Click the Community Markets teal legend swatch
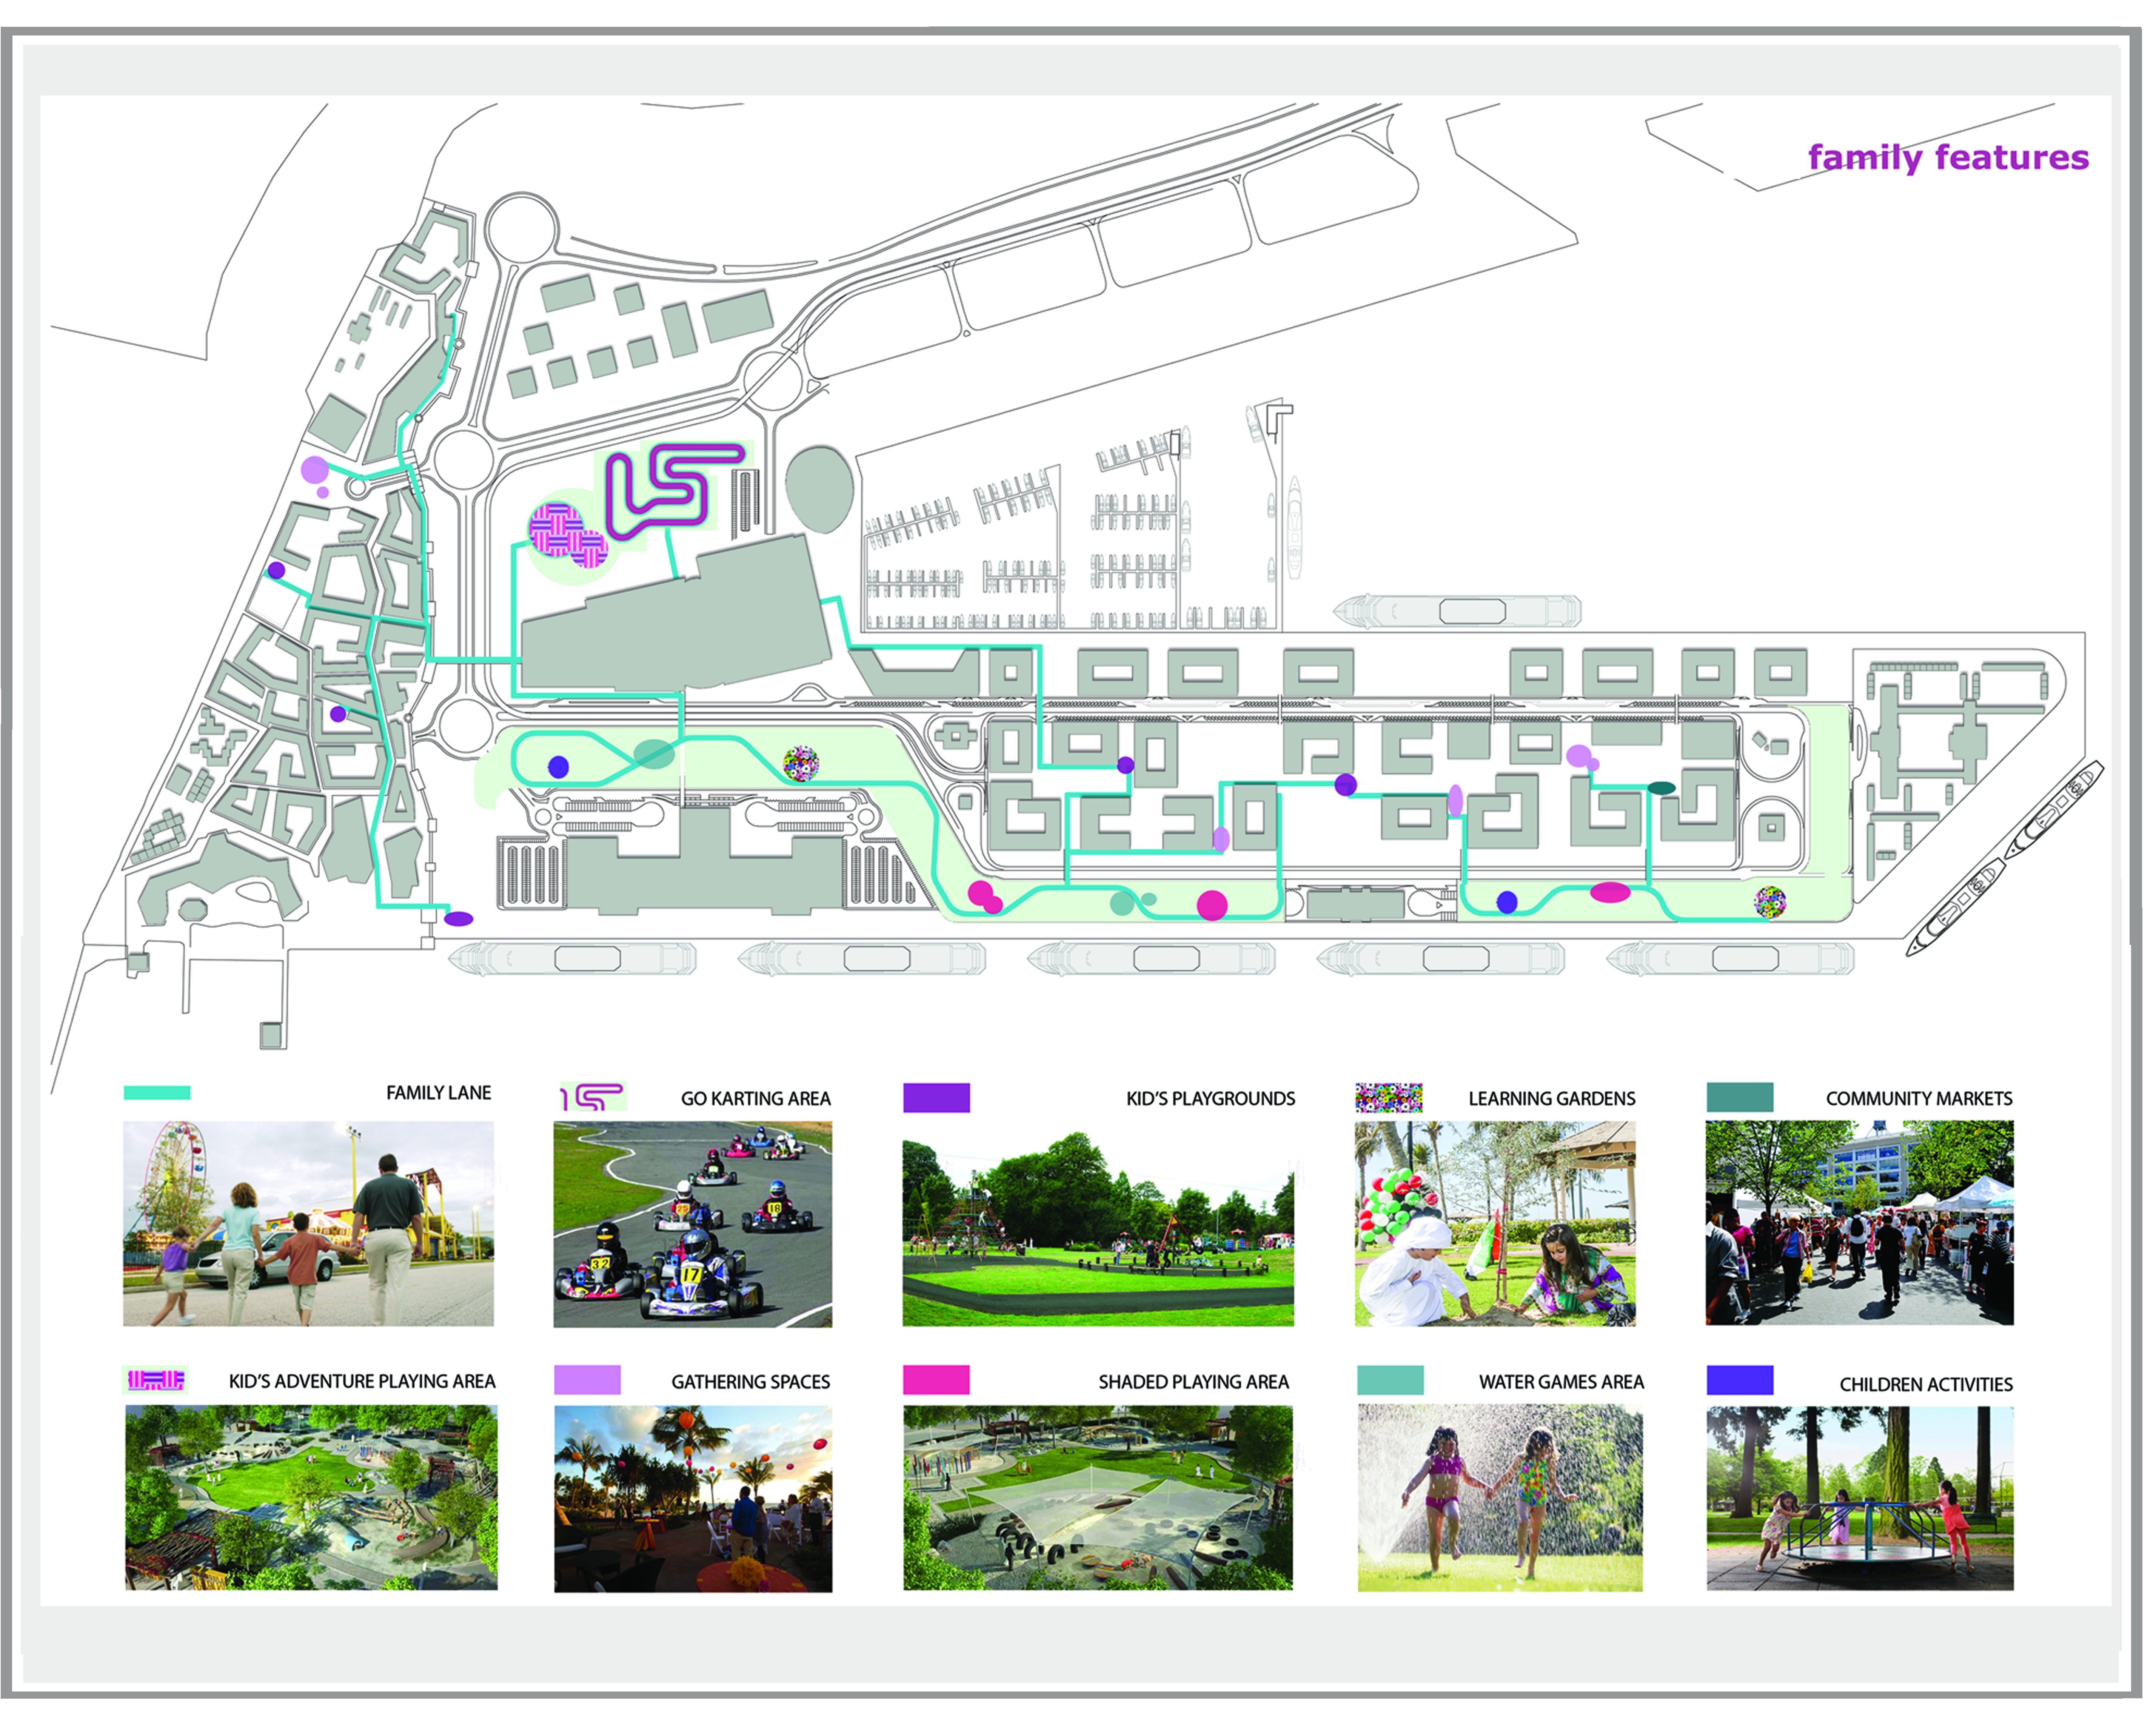The image size is (2156, 1730). pyautogui.click(x=1740, y=1097)
